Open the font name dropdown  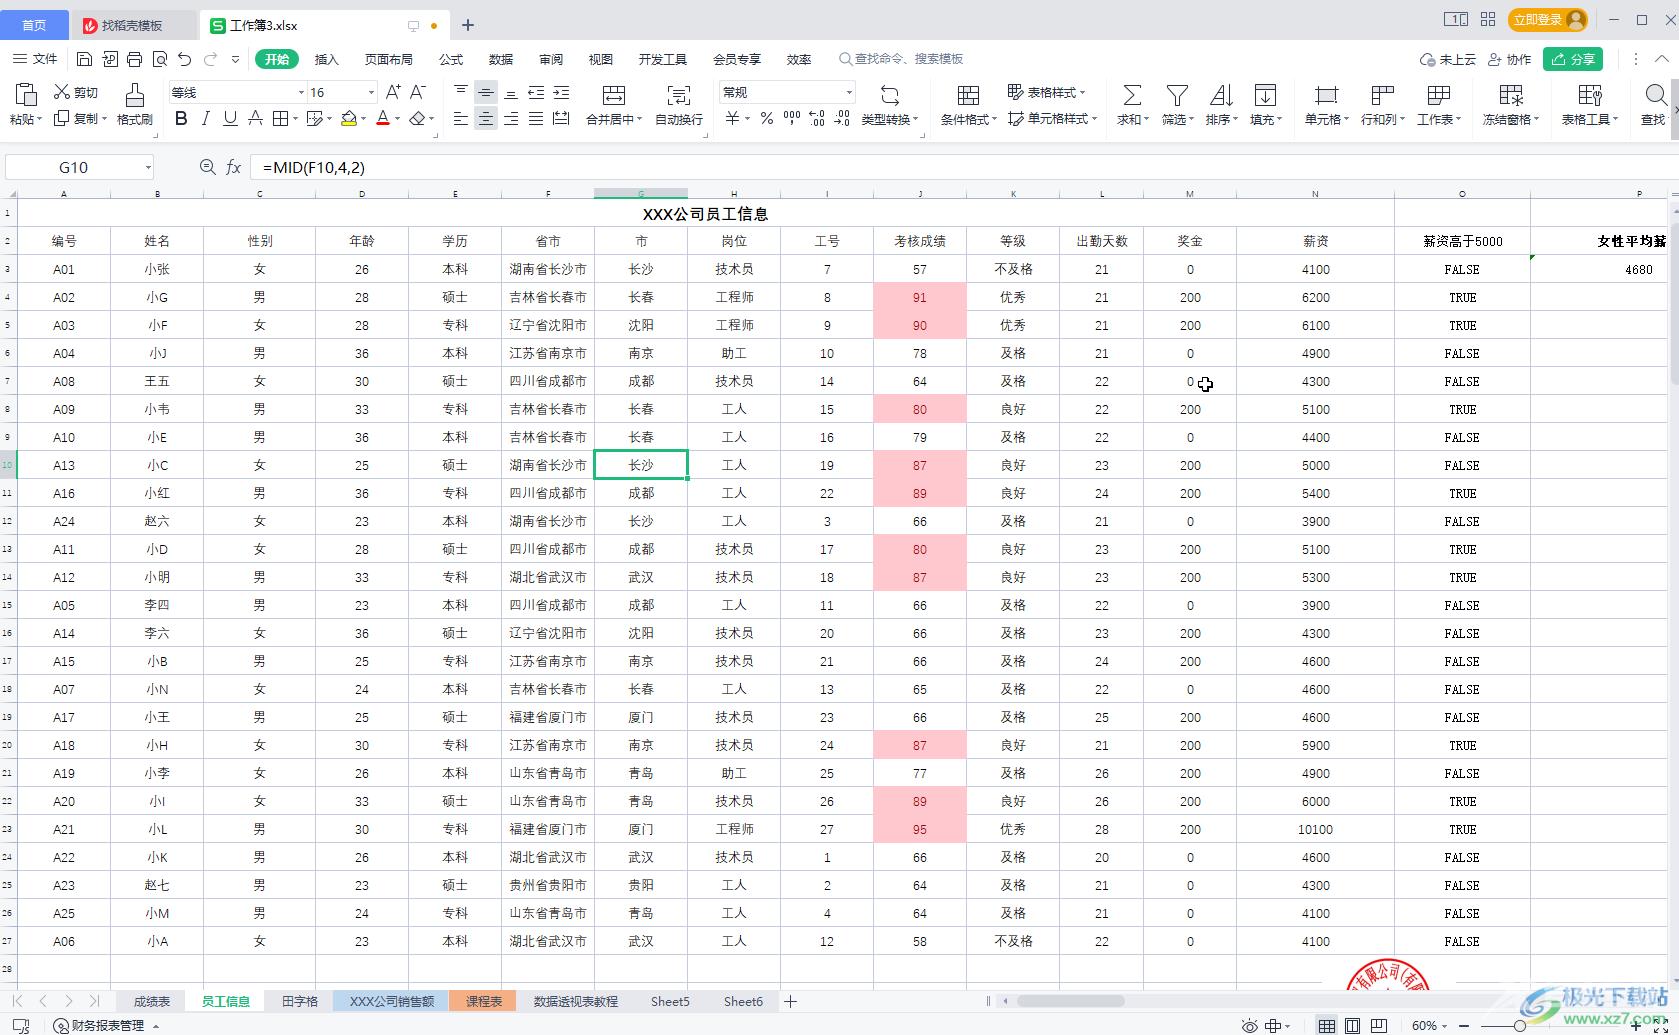click(301, 92)
